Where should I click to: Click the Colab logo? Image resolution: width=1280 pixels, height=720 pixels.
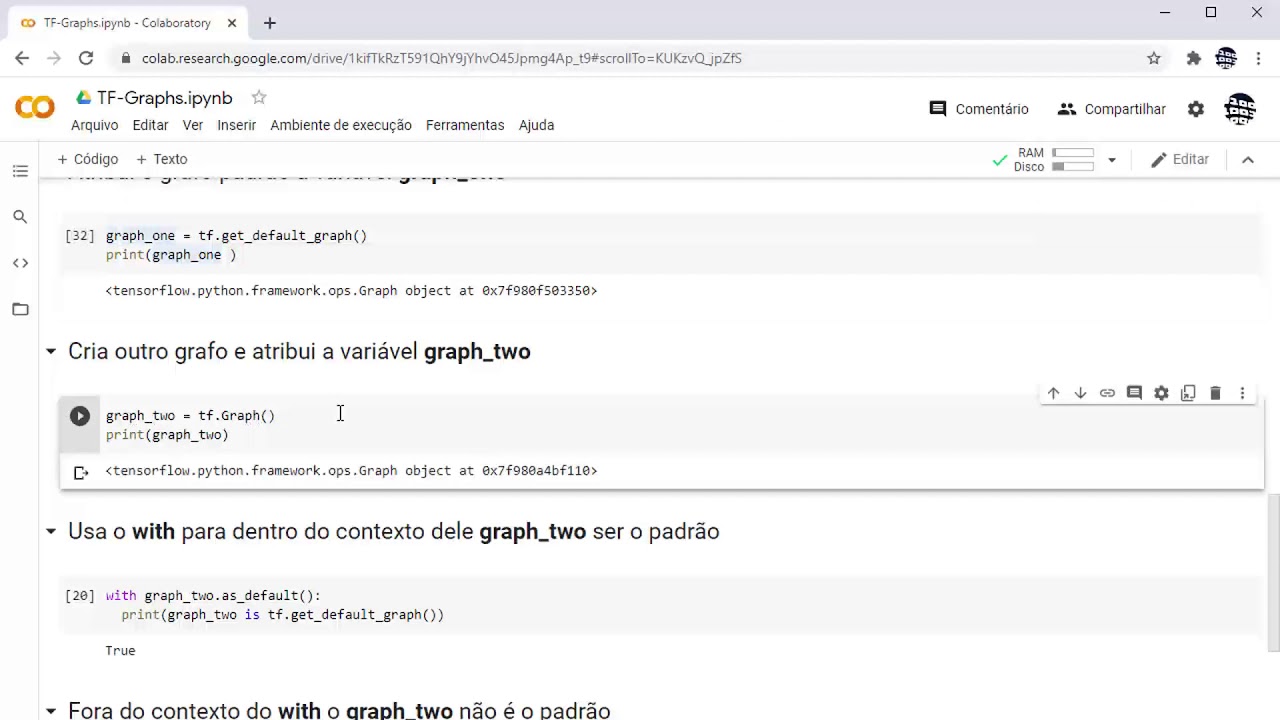(x=35, y=107)
